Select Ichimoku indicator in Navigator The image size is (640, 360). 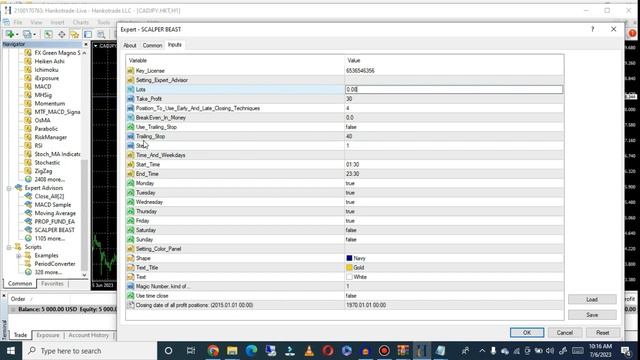click(x=46, y=70)
